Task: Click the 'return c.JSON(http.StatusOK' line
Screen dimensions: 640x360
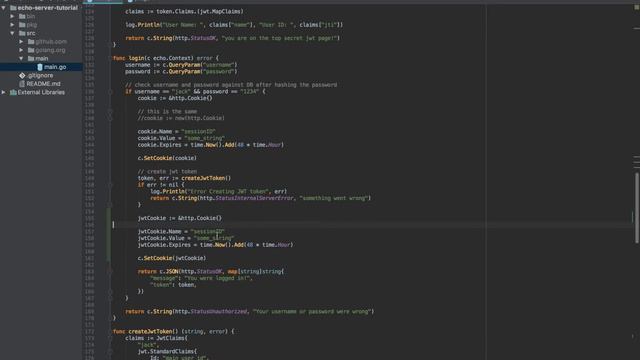Action: (211, 271)
